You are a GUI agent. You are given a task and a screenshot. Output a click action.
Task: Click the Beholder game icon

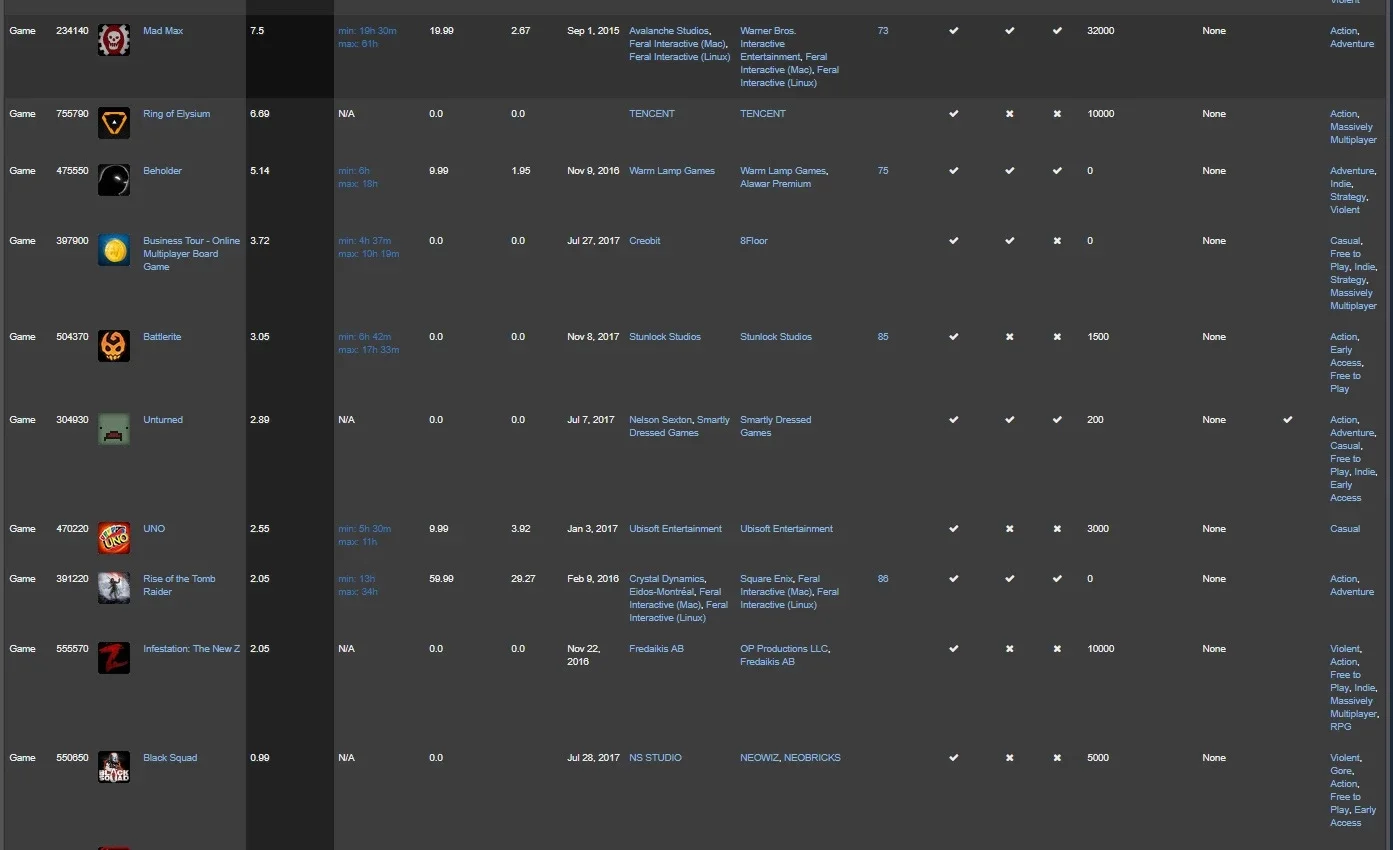(114, 181)
